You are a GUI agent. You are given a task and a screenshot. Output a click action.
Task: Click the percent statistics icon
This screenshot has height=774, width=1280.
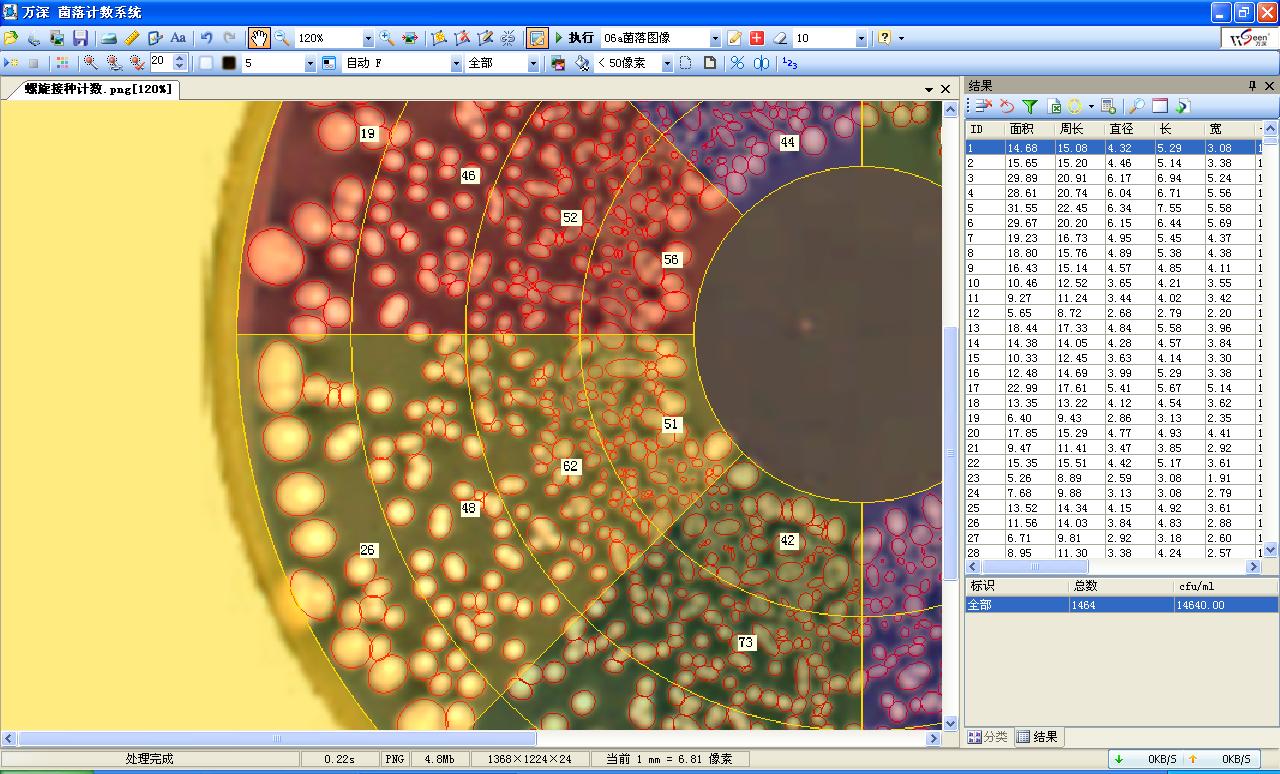(x=737, y=63)
